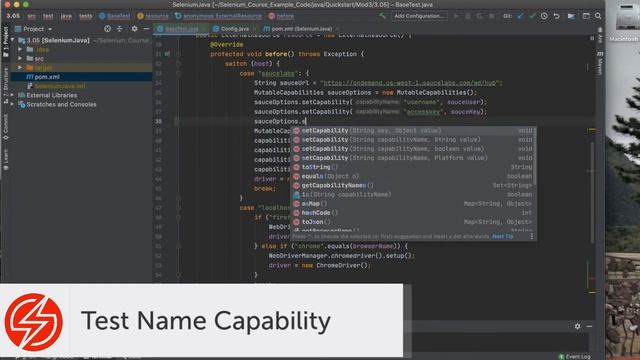Image resolution: width=640 pixels, height=360 pixels.
Task: Select SeleniumJava.iml file in tree
Action: pos(82,86)
